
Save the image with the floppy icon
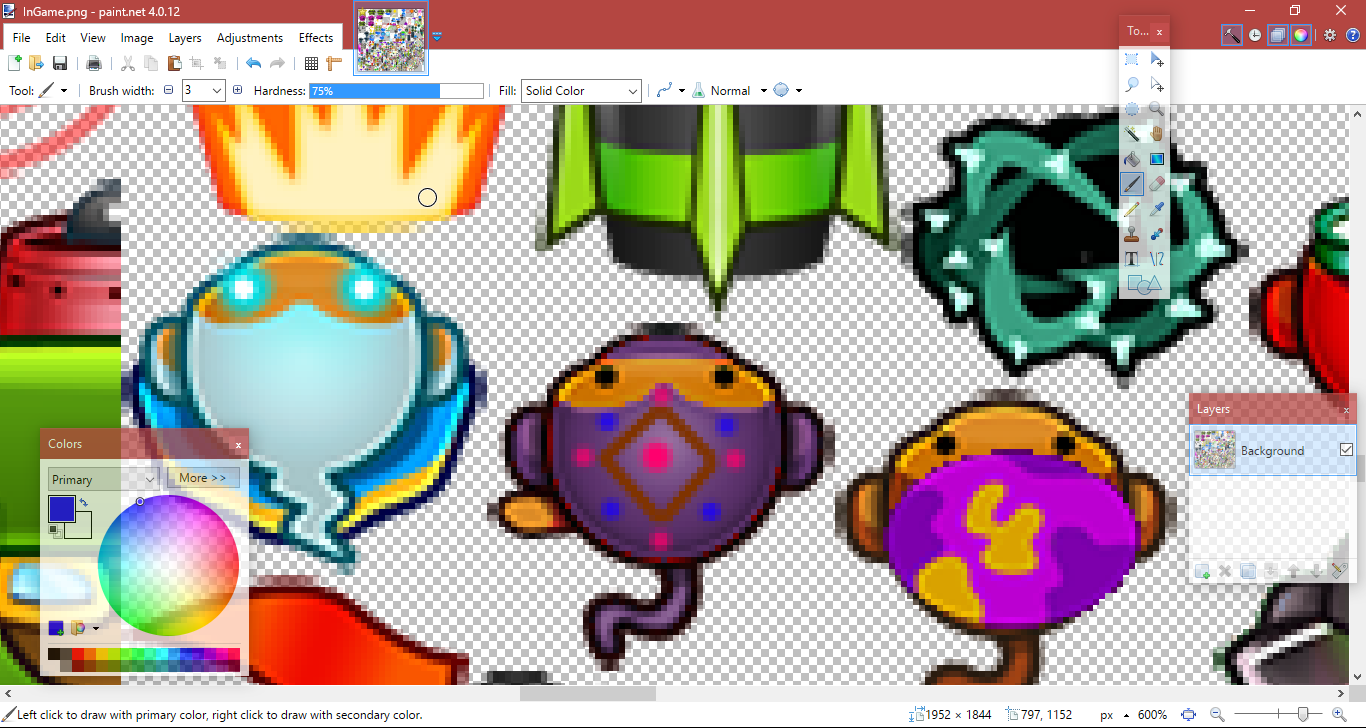[60, 64]
